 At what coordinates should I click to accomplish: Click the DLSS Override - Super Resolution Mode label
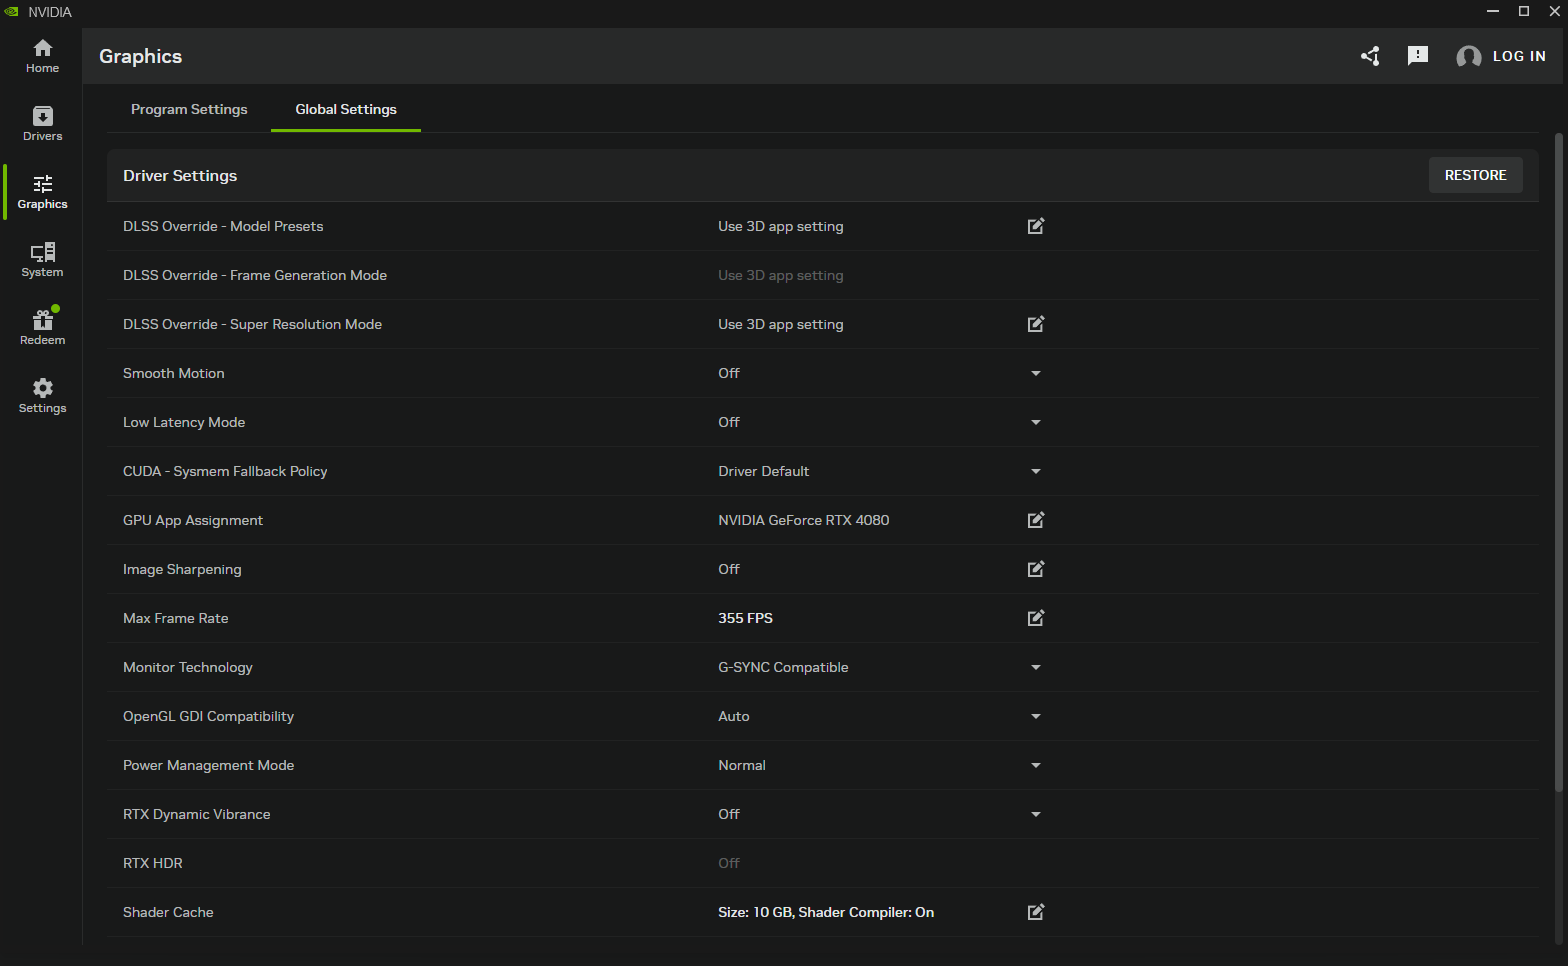[252, 324]
